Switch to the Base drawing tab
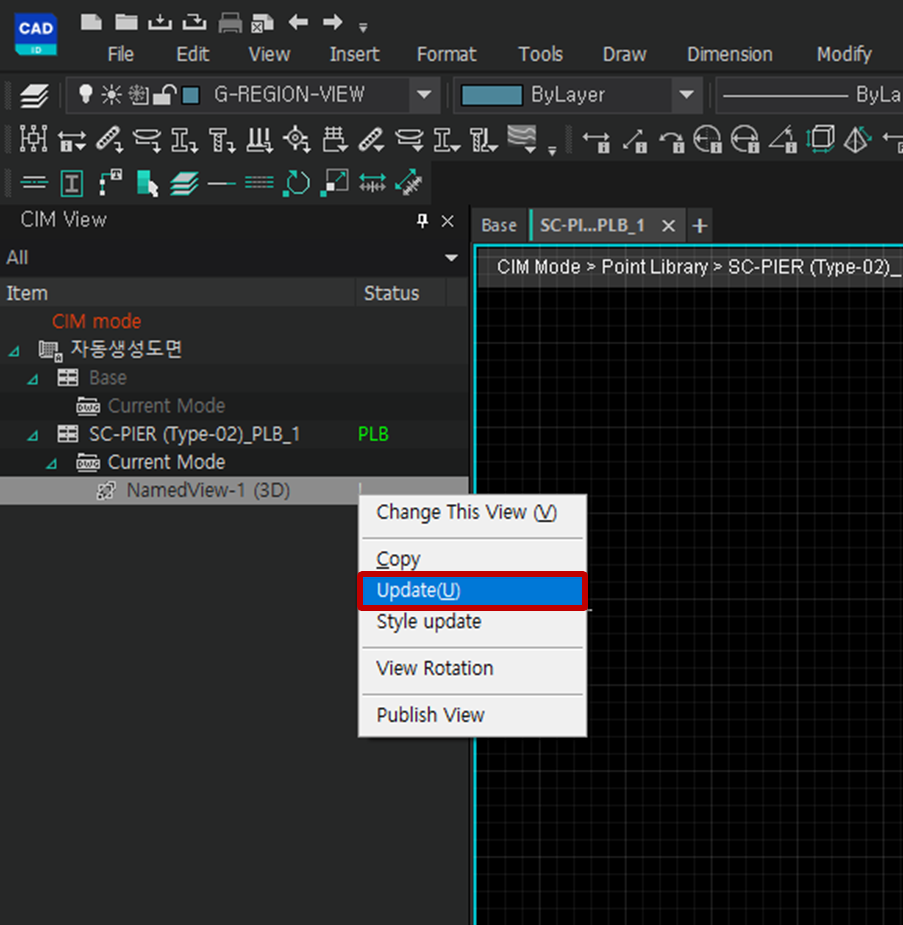Viewport: 903px width, 925px height. click(498, 225)
